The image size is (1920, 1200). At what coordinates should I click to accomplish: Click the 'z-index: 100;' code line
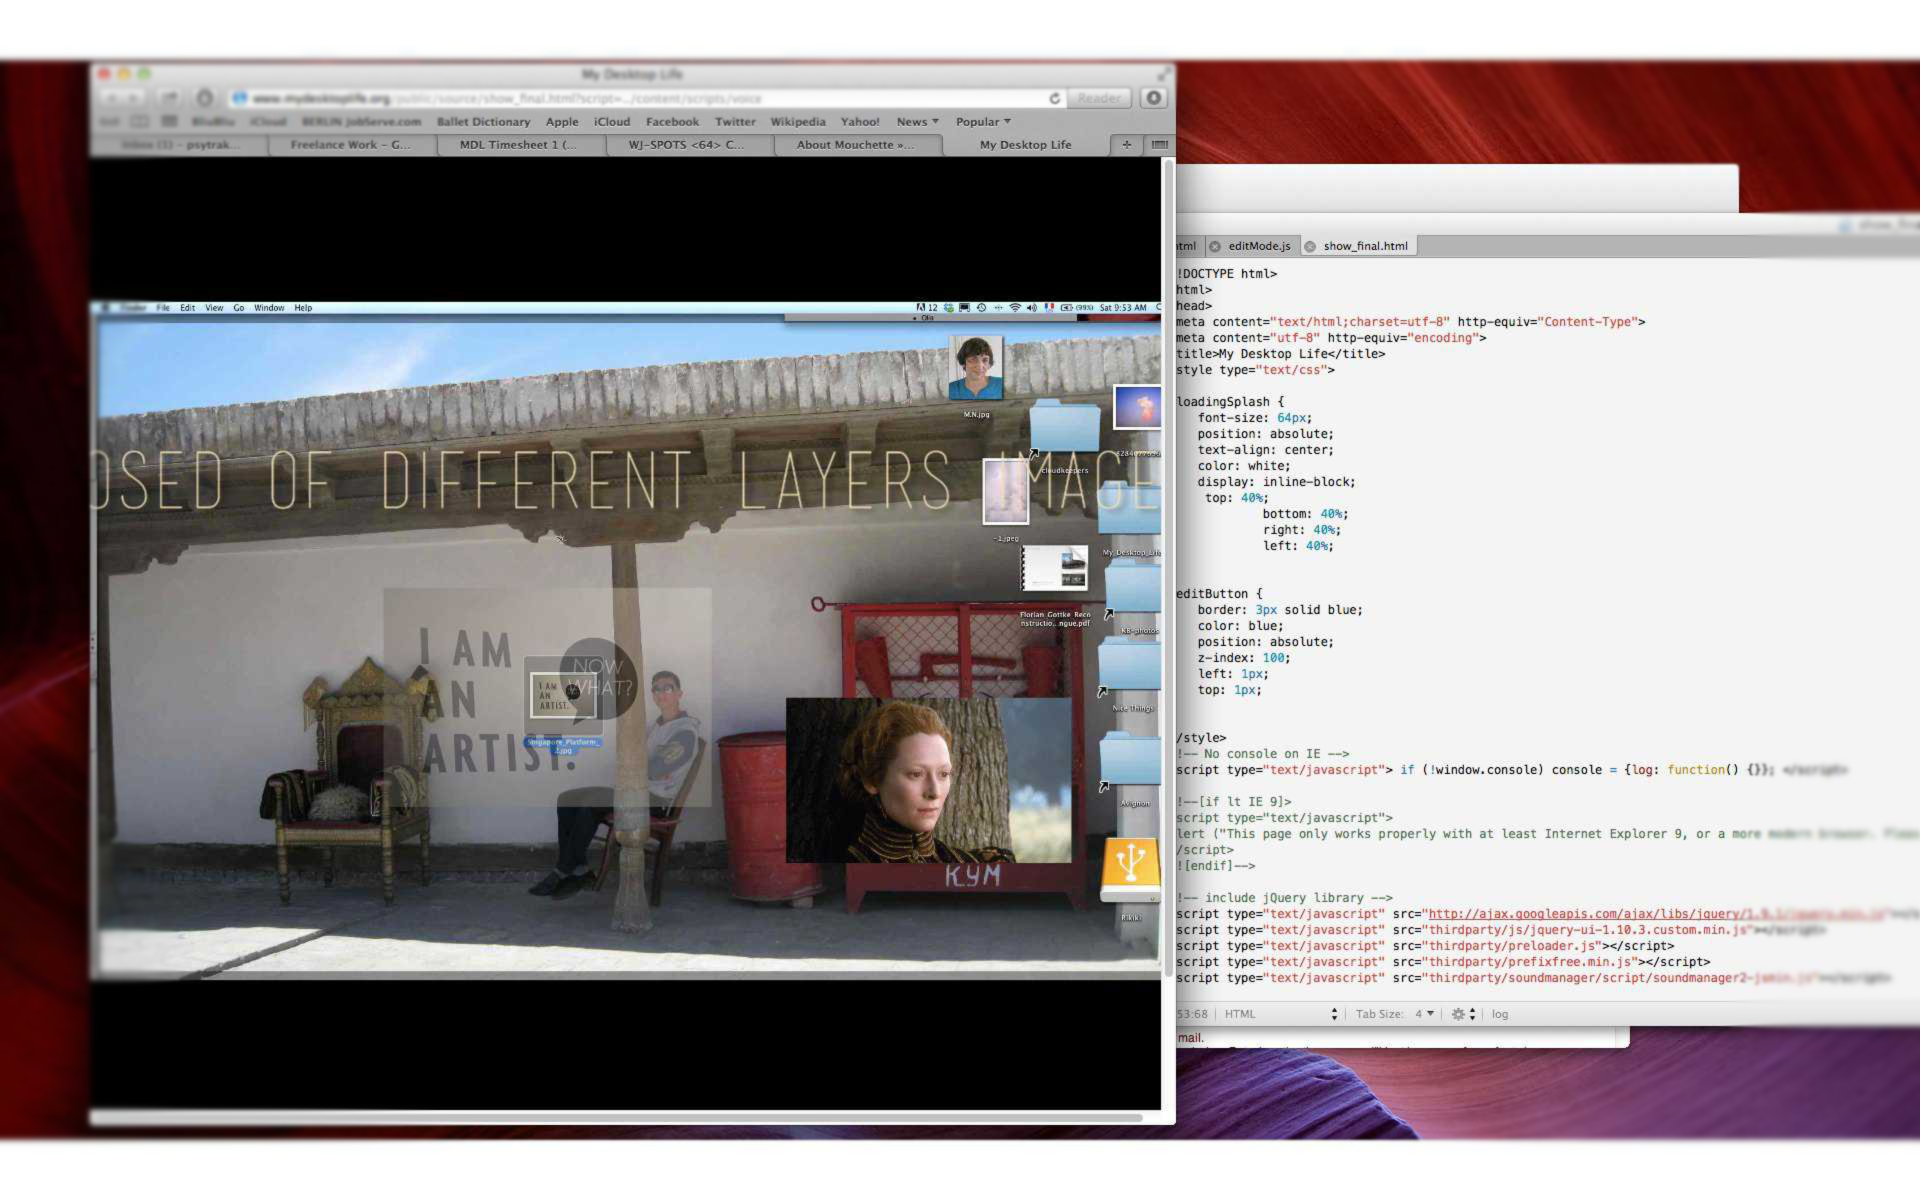click(1244, 658)
